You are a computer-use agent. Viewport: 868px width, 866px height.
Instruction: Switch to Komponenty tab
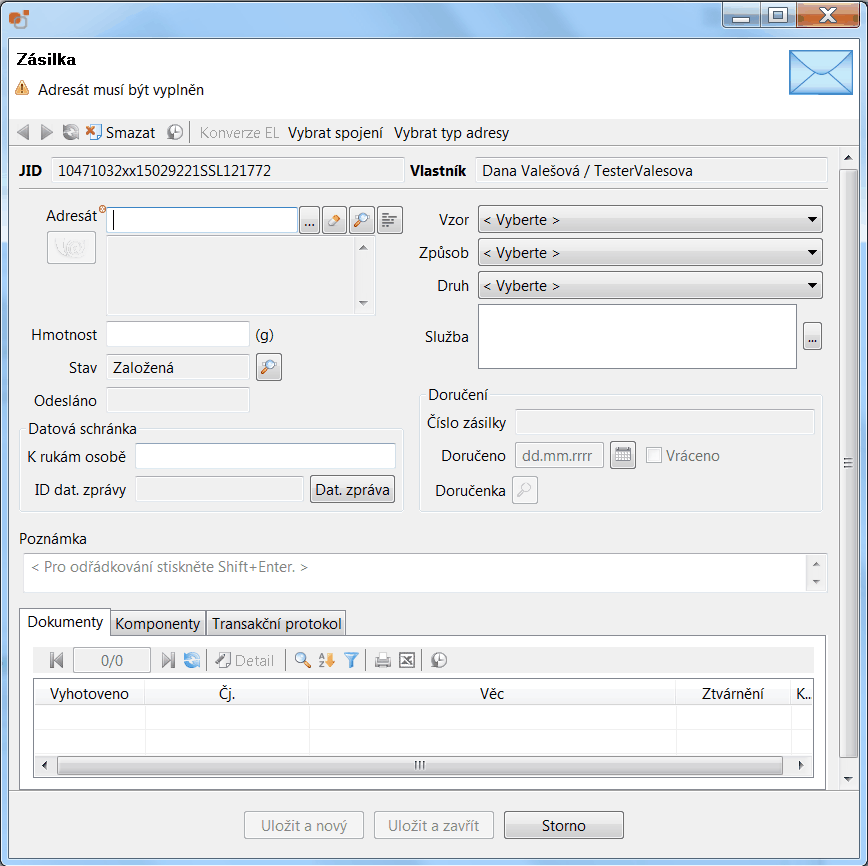158,623
